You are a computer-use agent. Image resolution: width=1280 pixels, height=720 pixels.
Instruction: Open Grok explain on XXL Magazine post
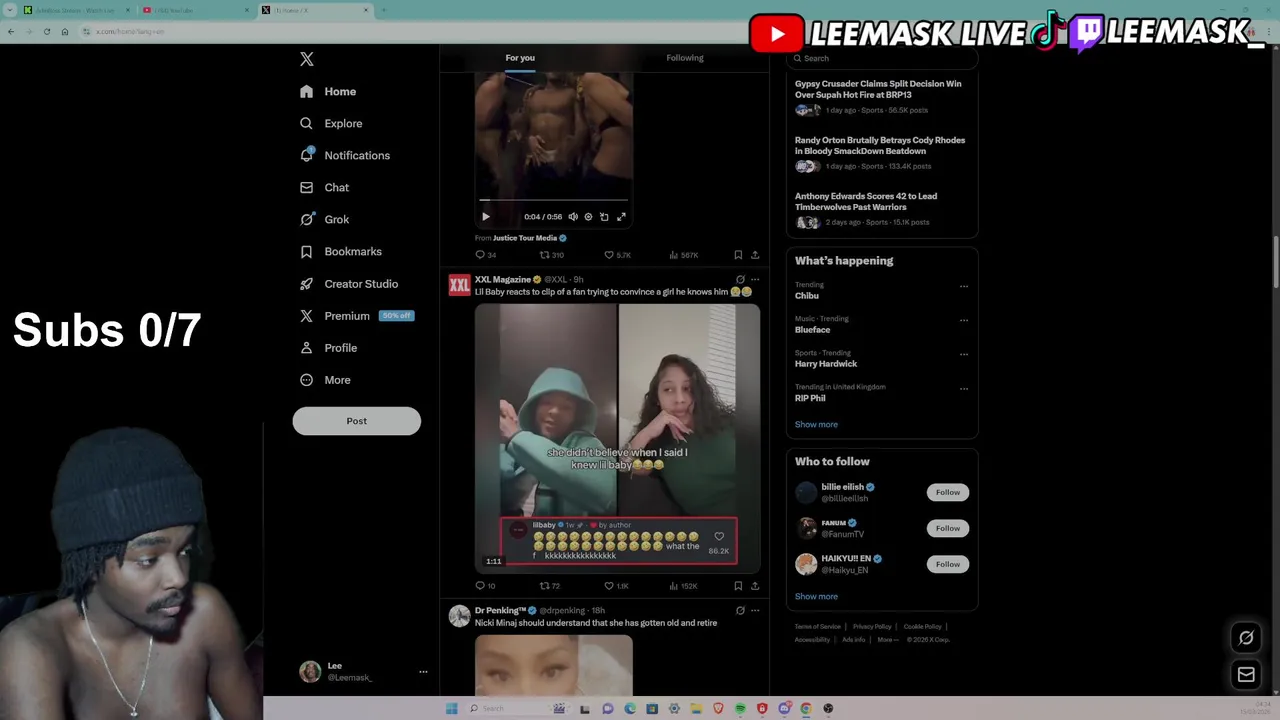[740, 280]
